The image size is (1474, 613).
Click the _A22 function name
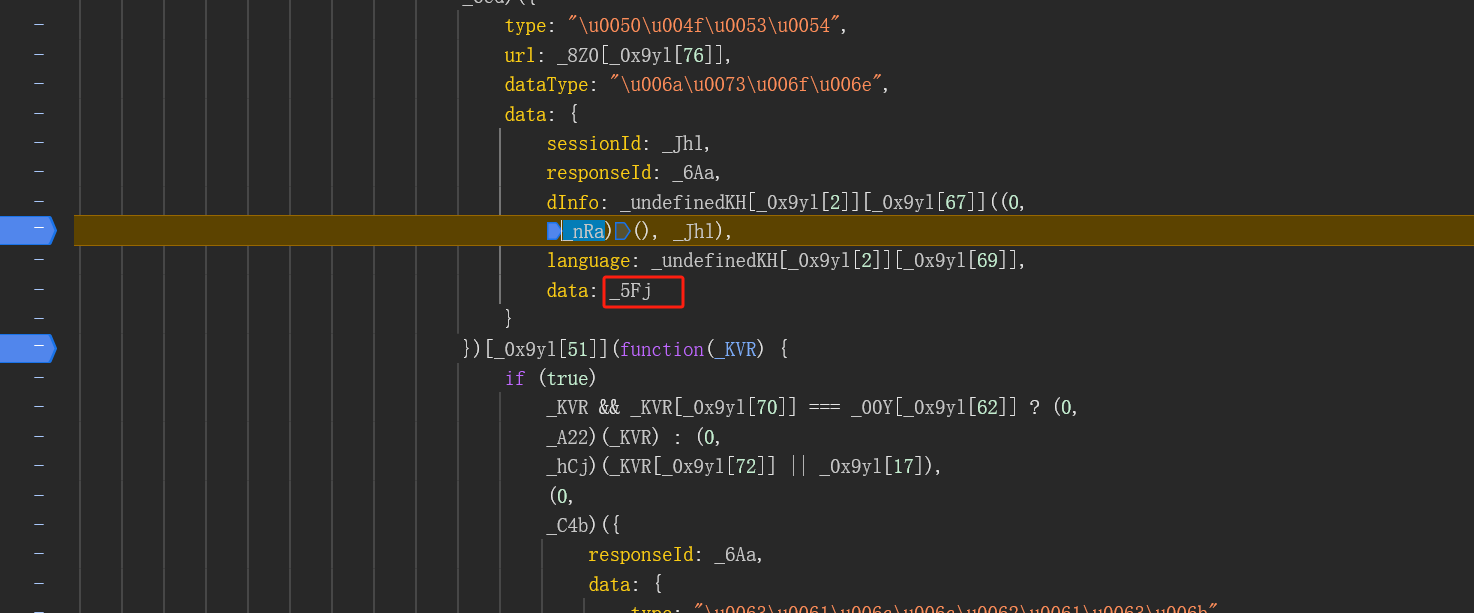(567, 438)
